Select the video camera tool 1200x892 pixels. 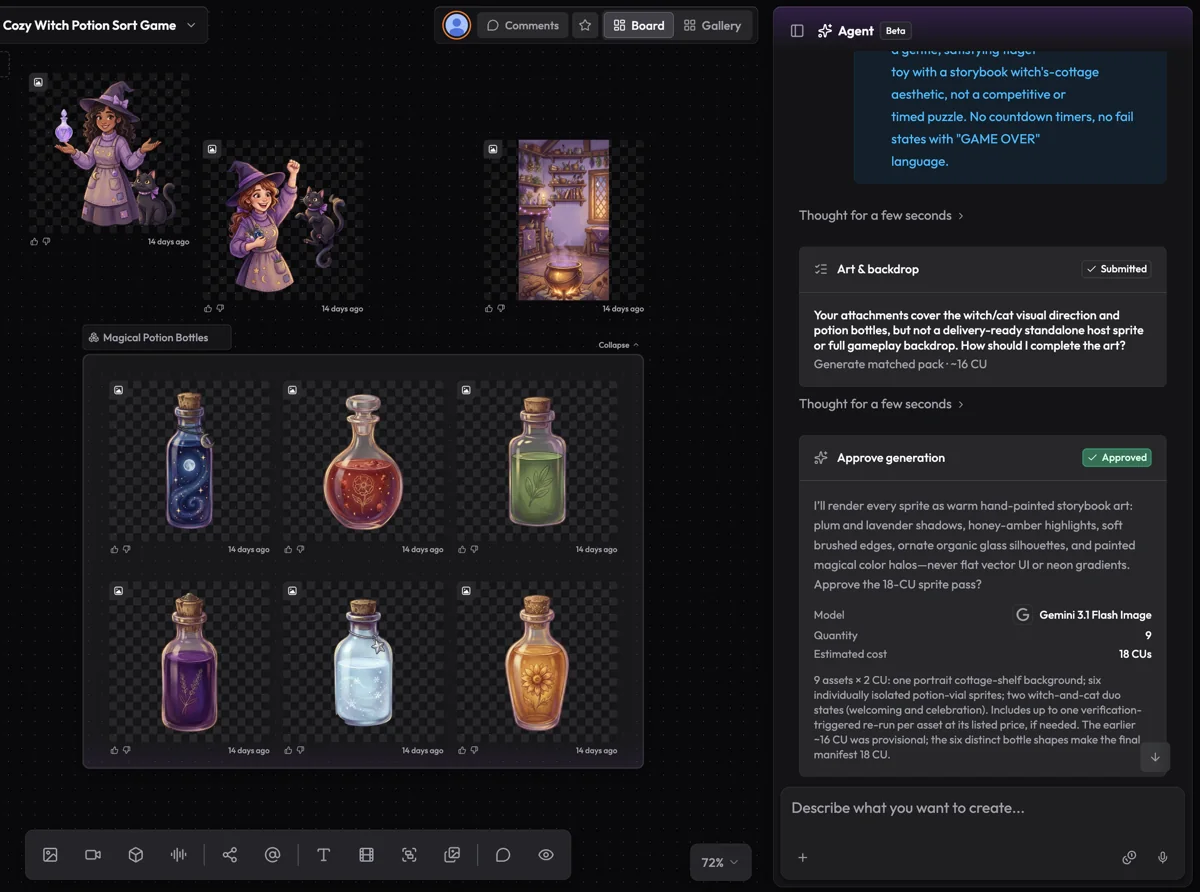[93, 855]
